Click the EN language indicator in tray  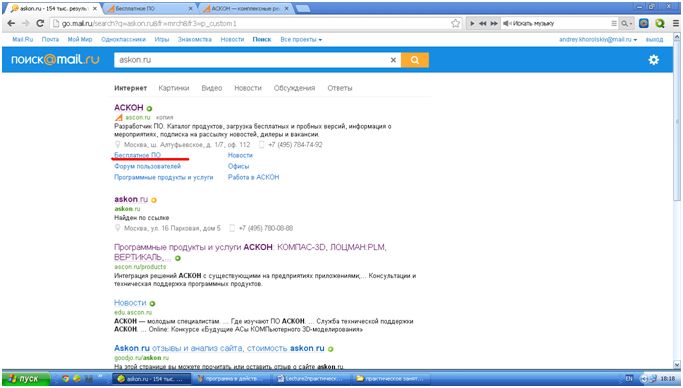coord(629,378)
